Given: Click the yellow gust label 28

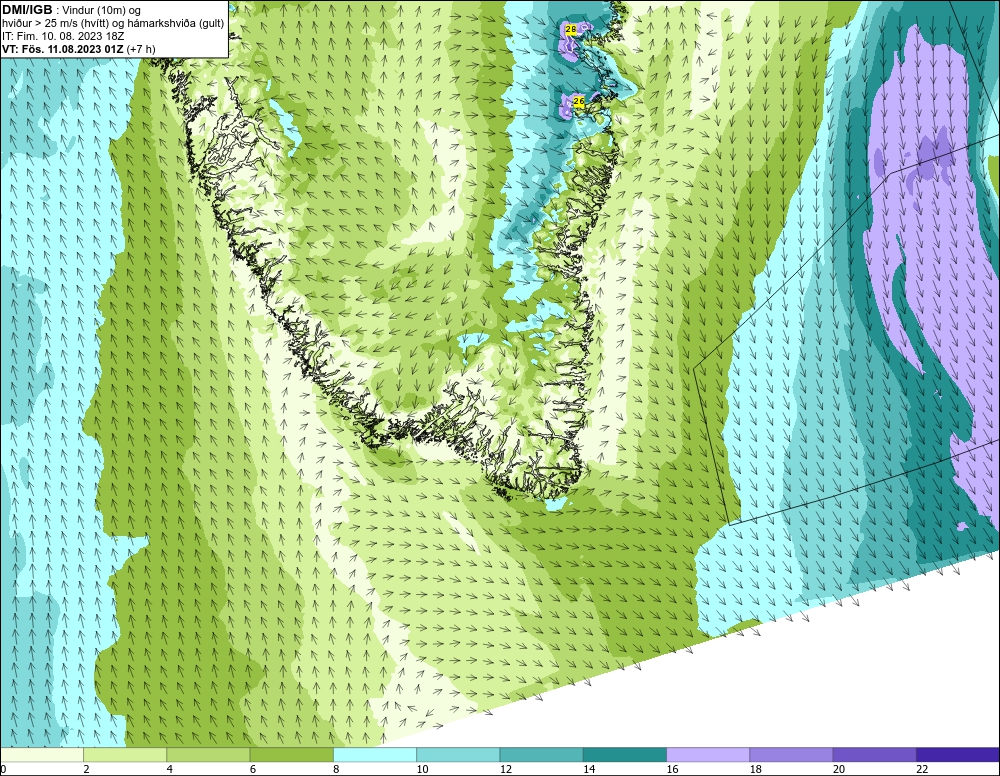Looking at the screenshot, I should (571, 29).
